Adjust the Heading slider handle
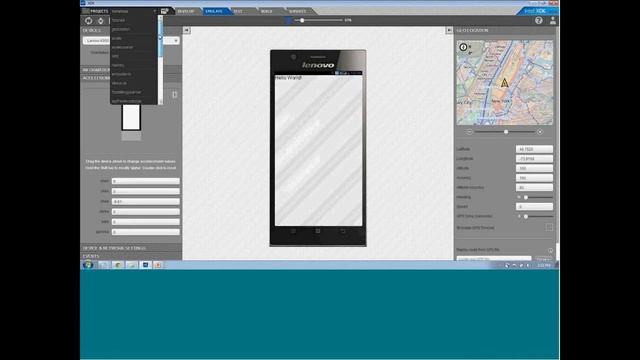This screenshot has height=360, width=640. click(x=526, y=197)
